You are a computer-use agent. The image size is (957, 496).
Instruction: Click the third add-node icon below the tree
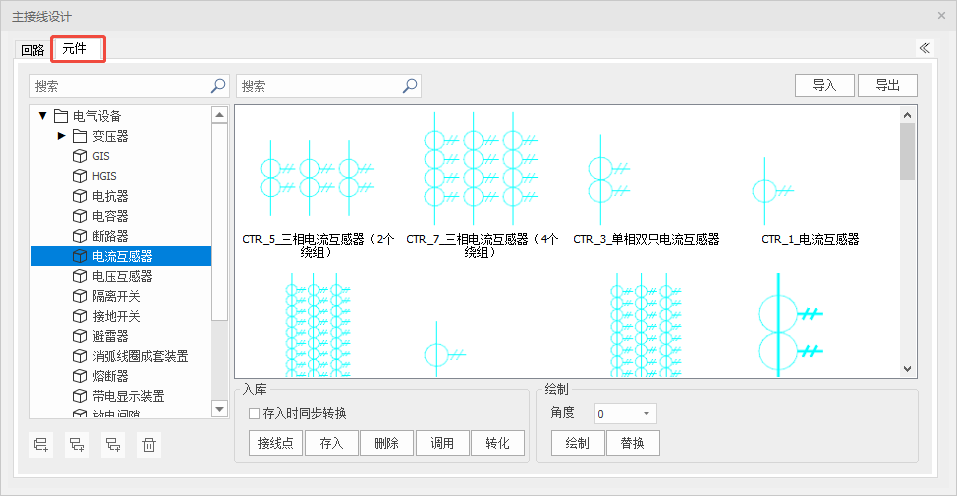pyautogui.click(x=113, y=445)
